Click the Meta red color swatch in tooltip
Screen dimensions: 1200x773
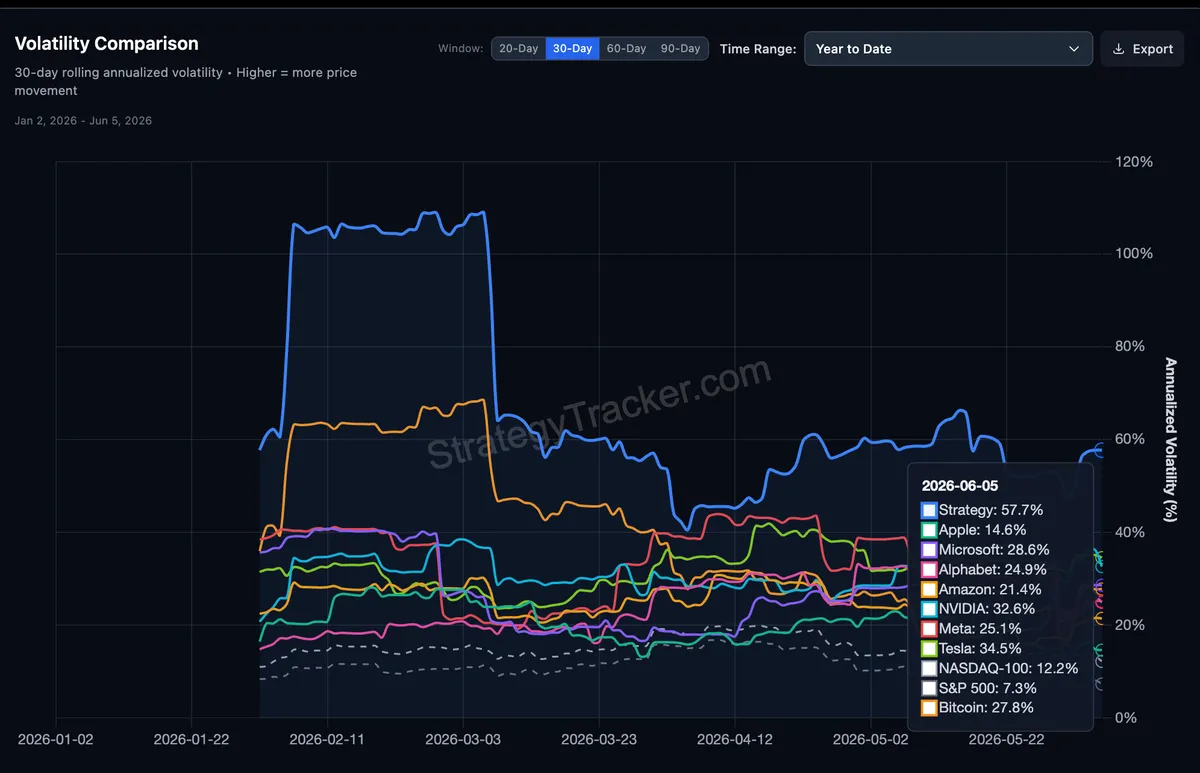click(x=929, y=629)
